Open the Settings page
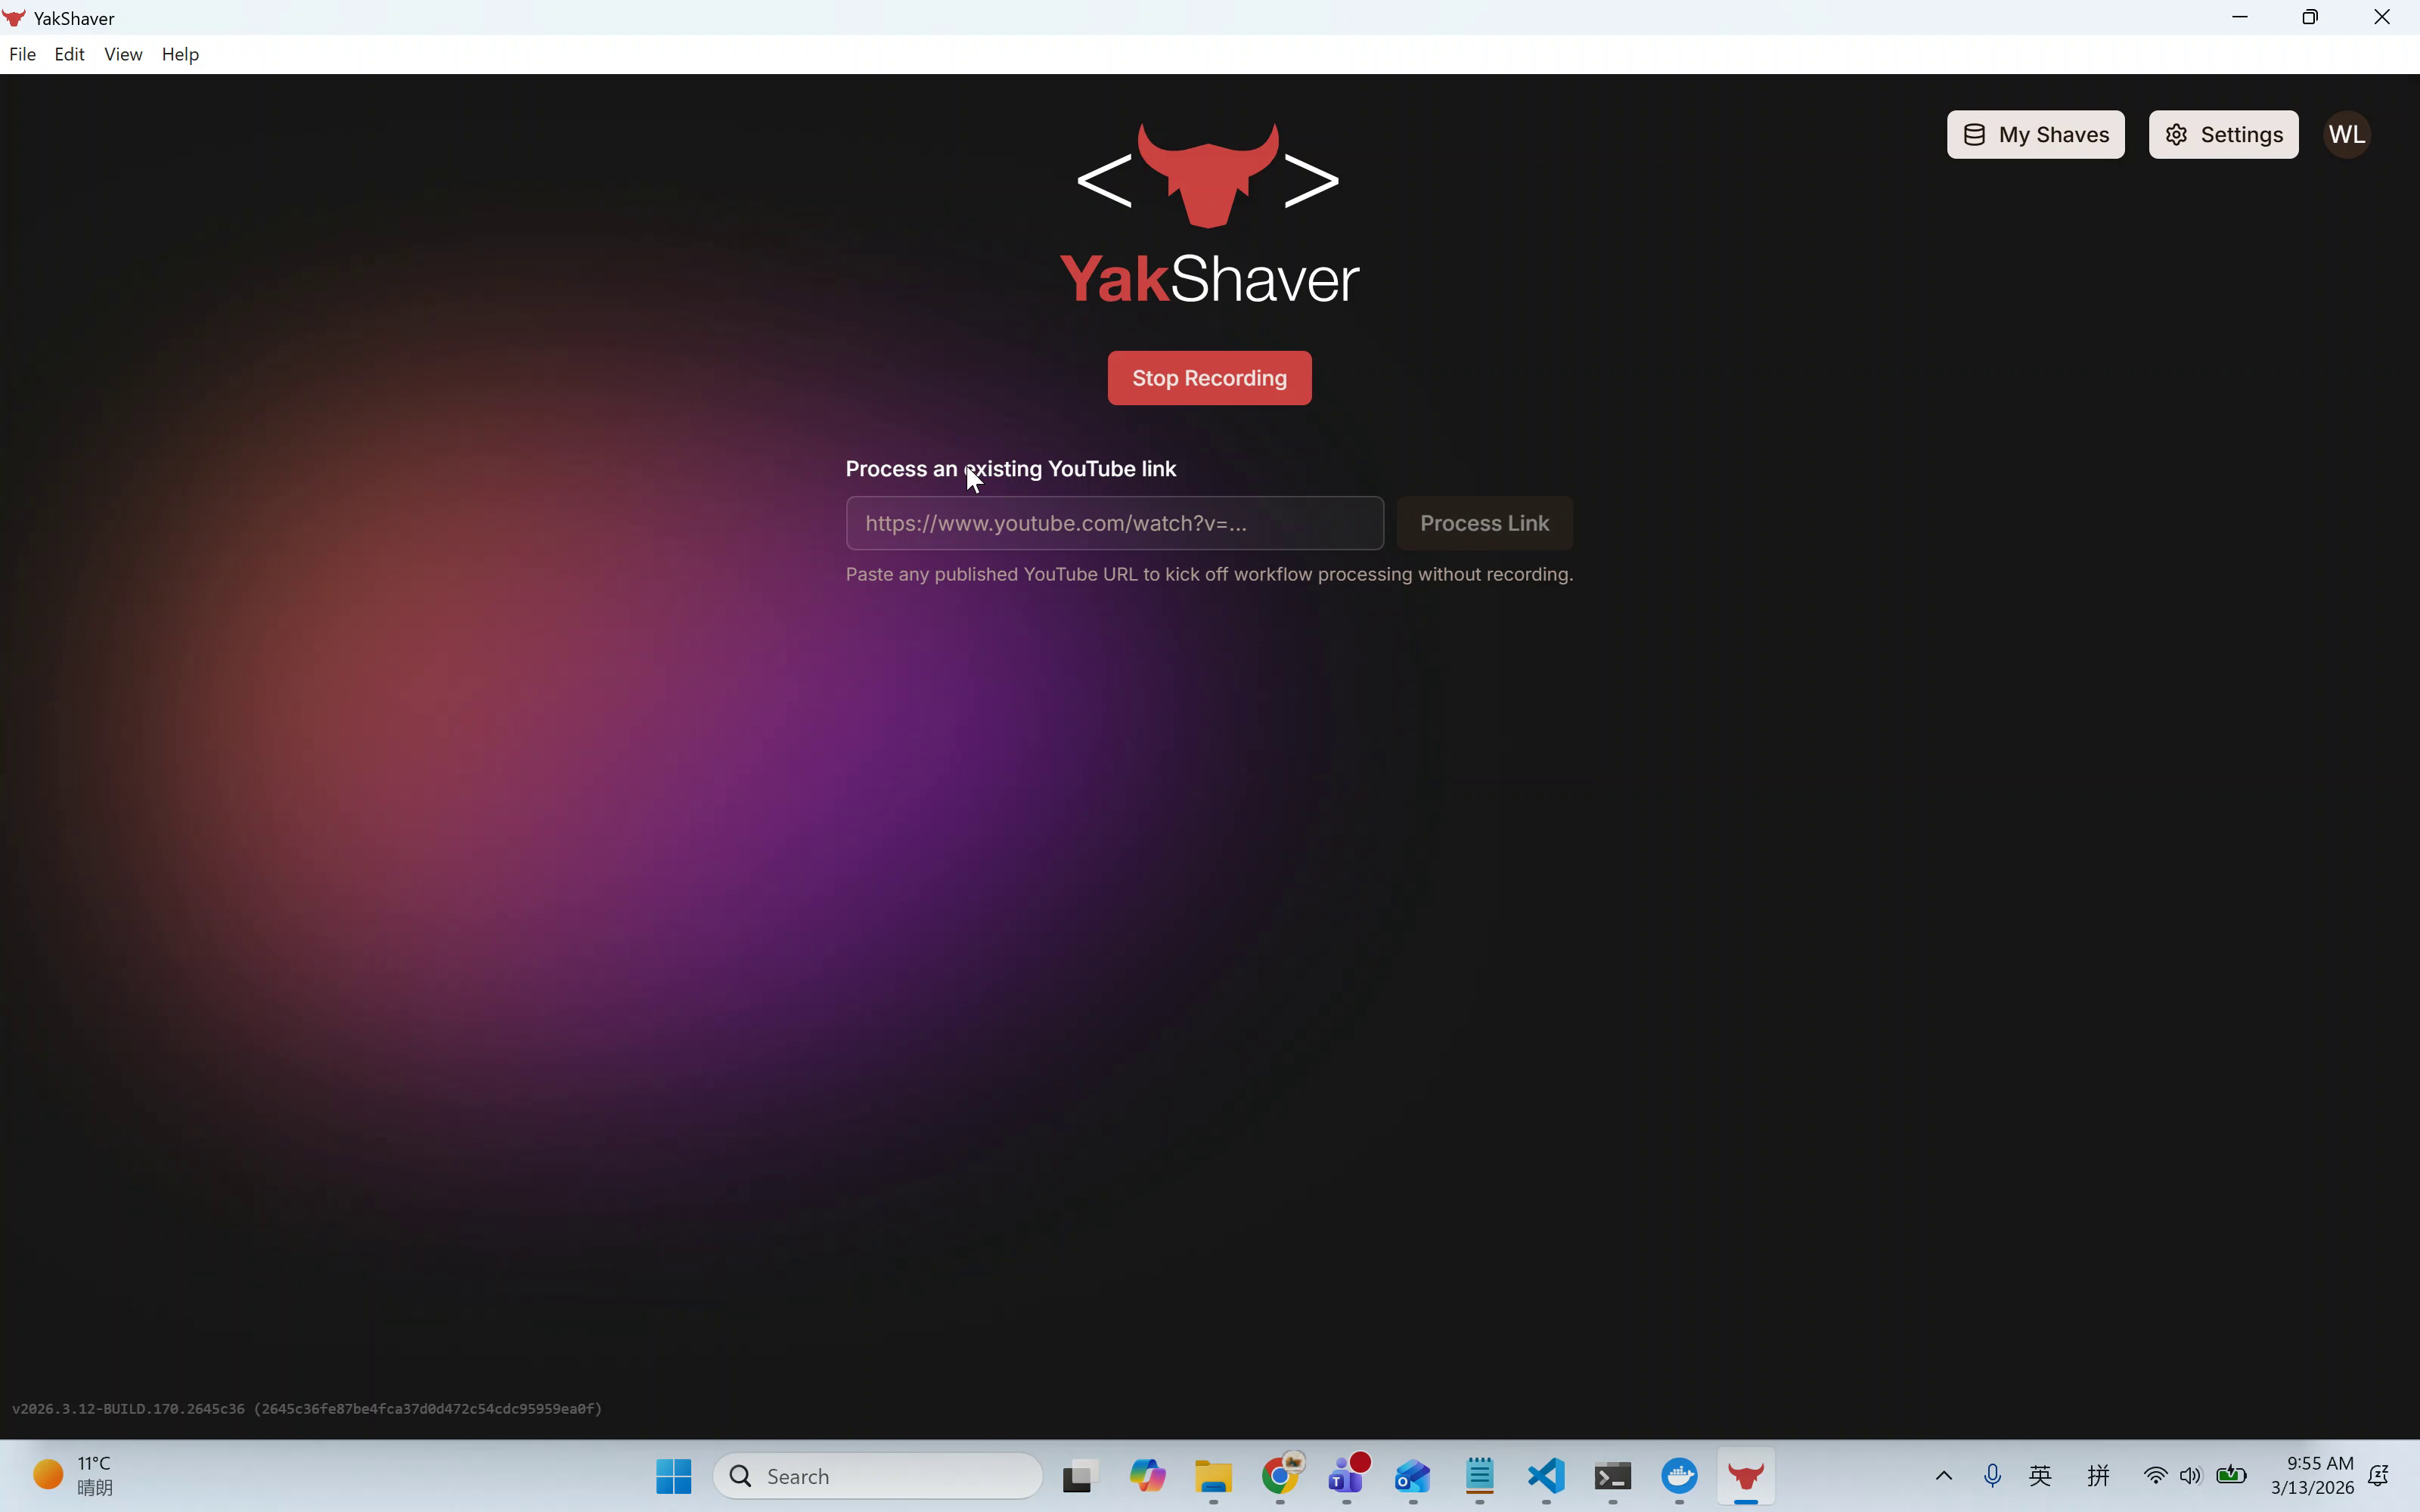Viewport: 2420px width, 1512px height. click(x=2223, y=135)
